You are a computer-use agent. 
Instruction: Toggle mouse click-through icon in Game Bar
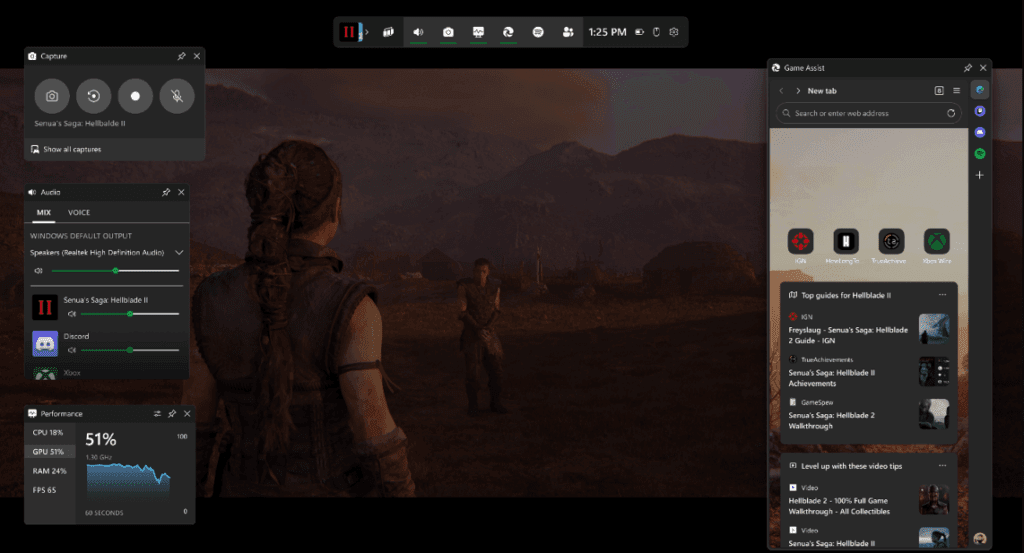[x=656, y=32]
